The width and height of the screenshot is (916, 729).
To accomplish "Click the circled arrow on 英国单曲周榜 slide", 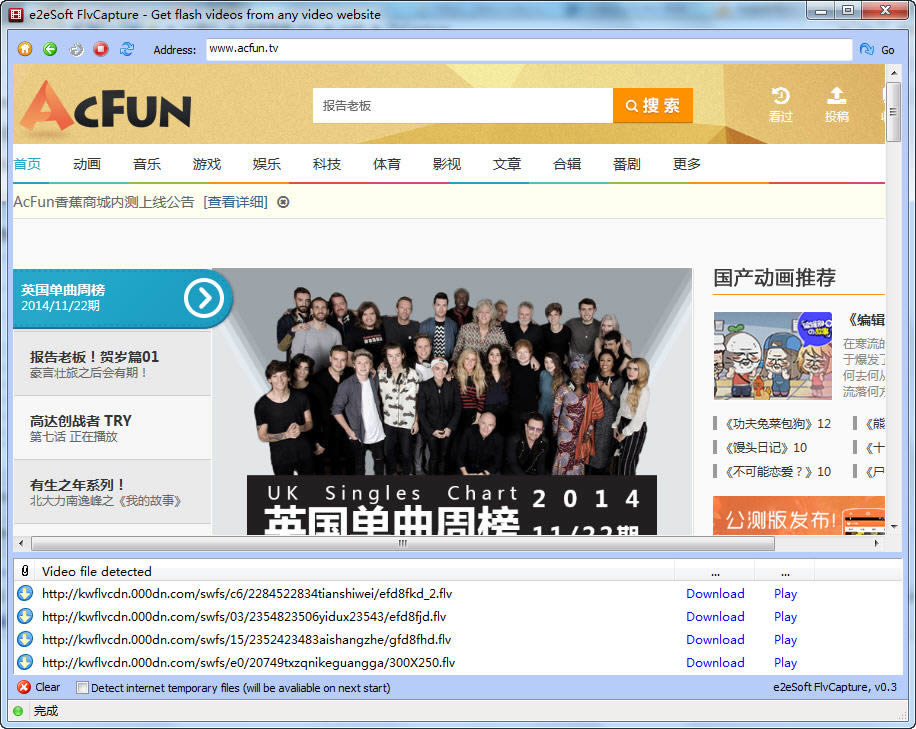I will [204, 298].
